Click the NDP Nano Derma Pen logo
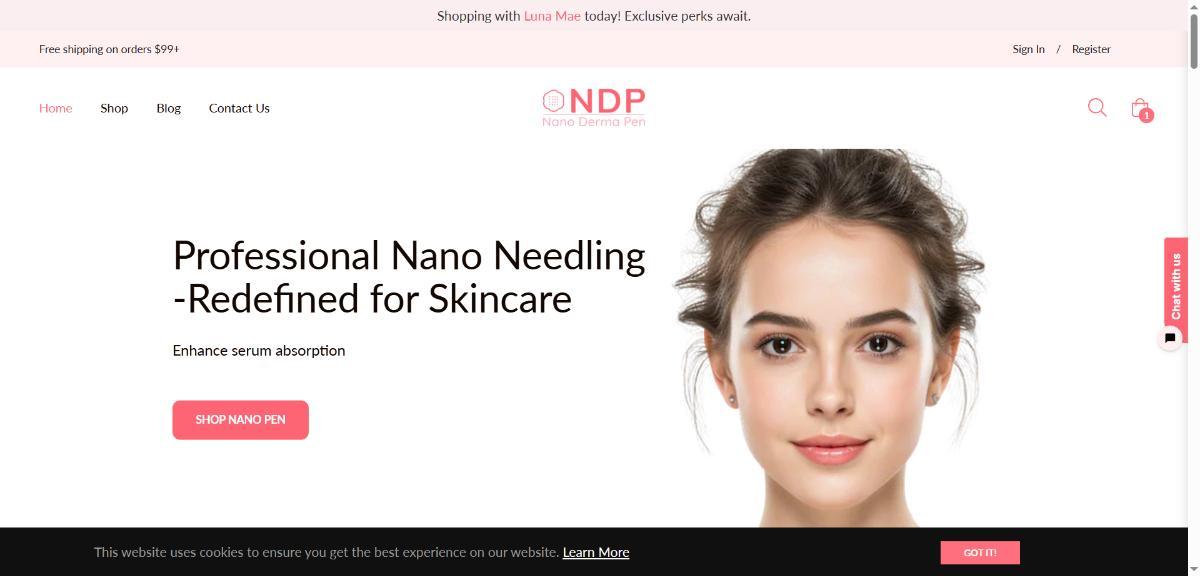Image resolution: width=1200 pixels, height=576 pixels. 594,107
